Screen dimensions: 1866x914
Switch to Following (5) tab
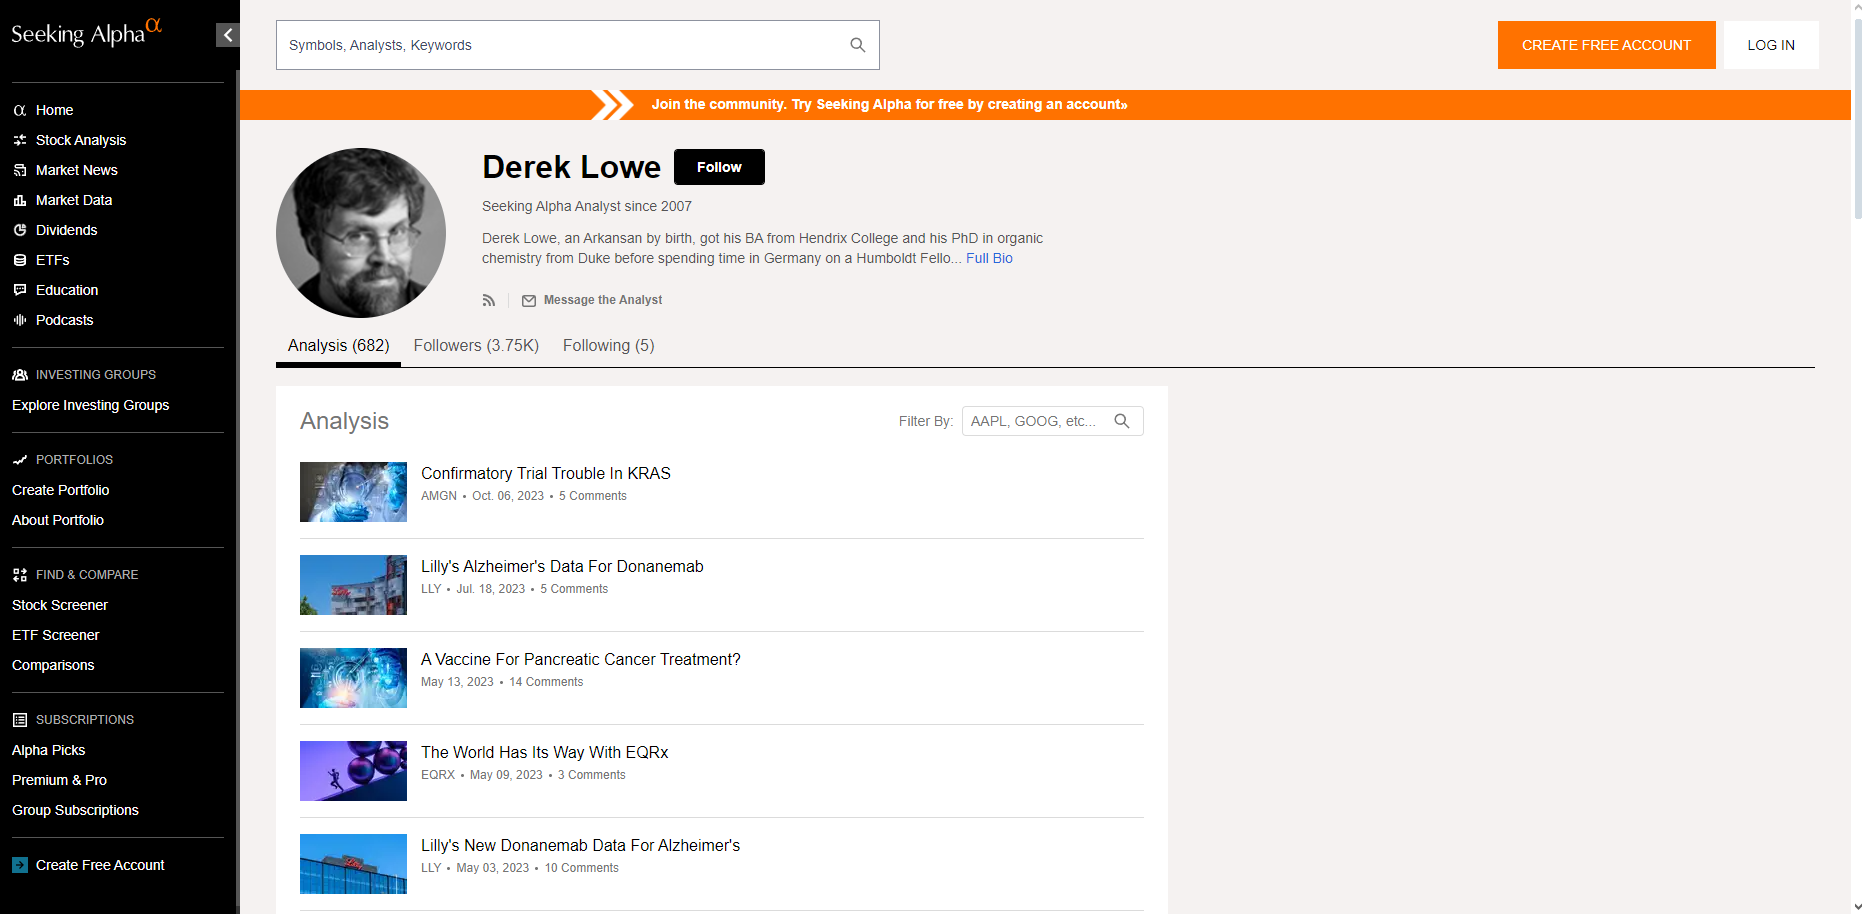(x=609, y=346)
